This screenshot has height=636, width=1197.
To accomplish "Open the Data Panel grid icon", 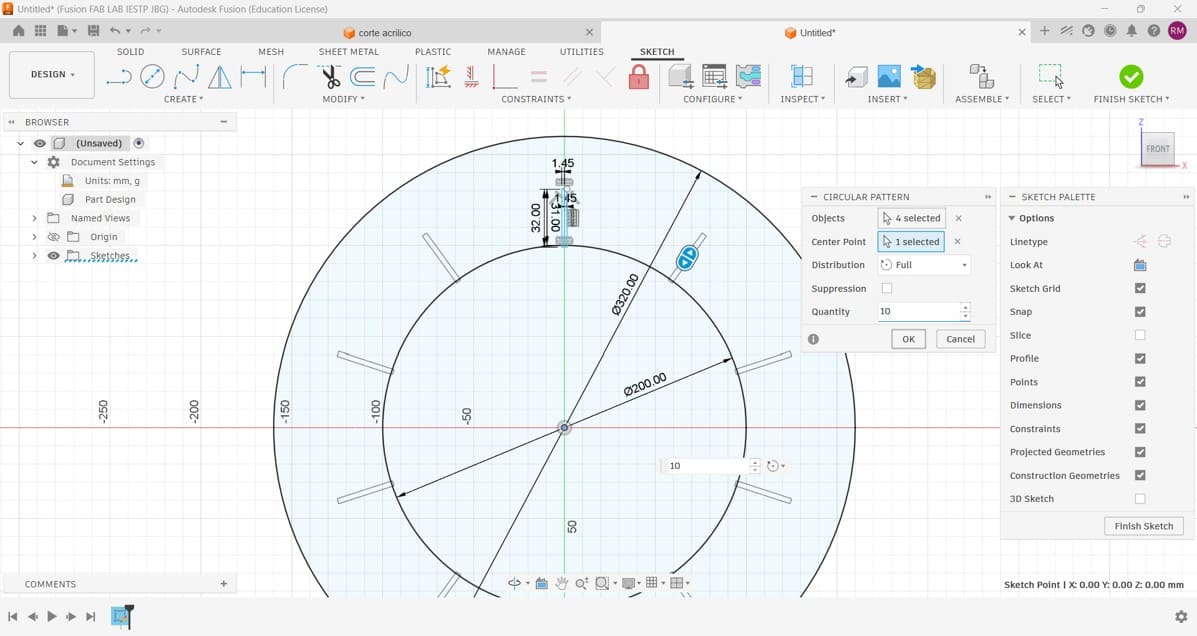I will [40, 31].
